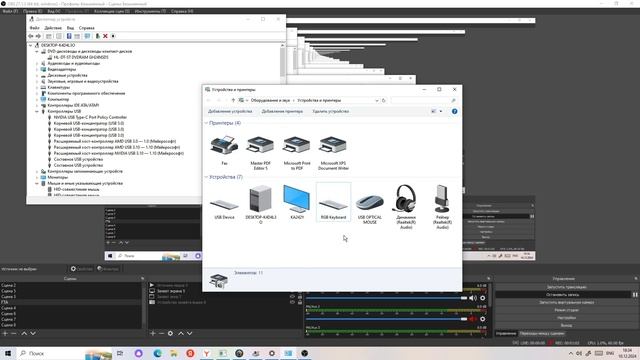Image resolution: width=640 pixels, height=360 pixels.
Task: Click the Add a printer button
Action: click(282, 111)
